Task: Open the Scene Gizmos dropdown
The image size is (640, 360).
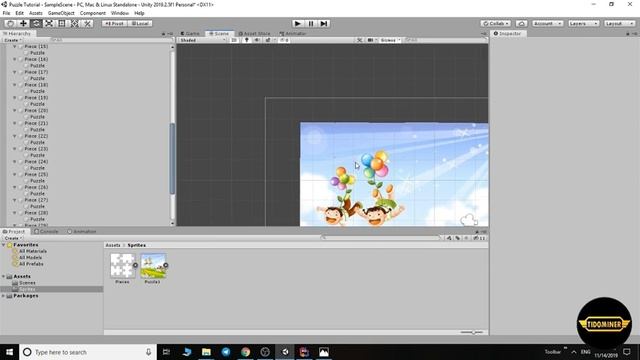Action: [390, 40]
